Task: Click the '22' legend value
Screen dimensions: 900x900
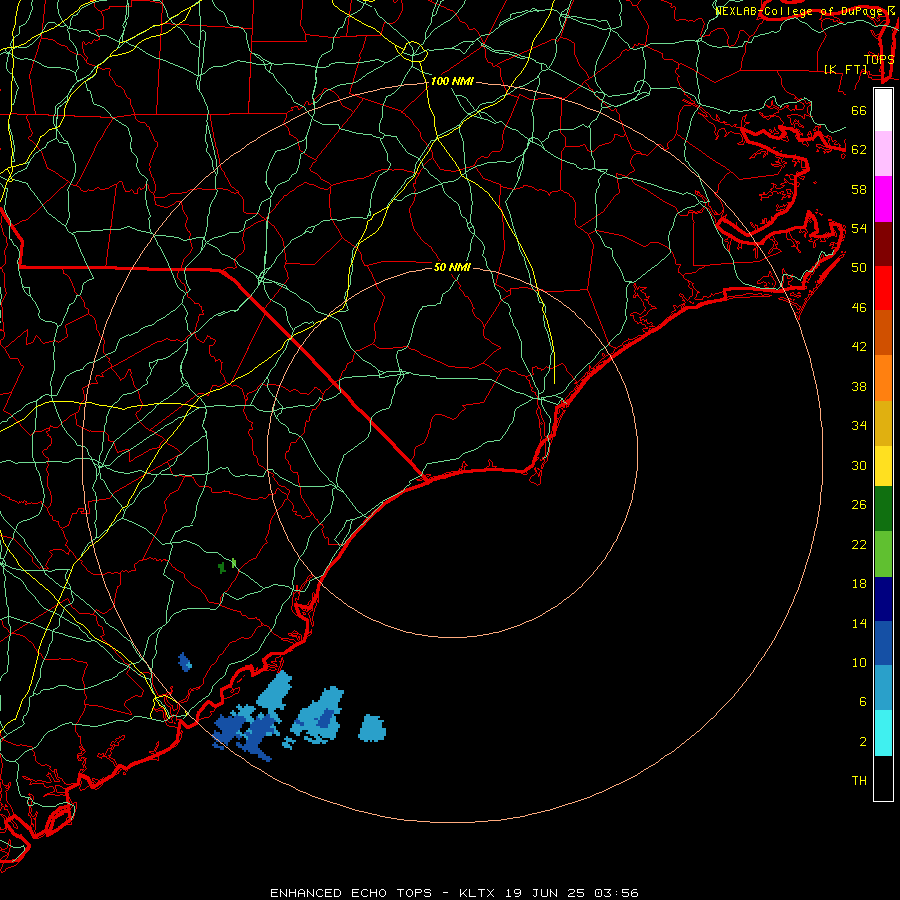Action: [x=859, y=544]
